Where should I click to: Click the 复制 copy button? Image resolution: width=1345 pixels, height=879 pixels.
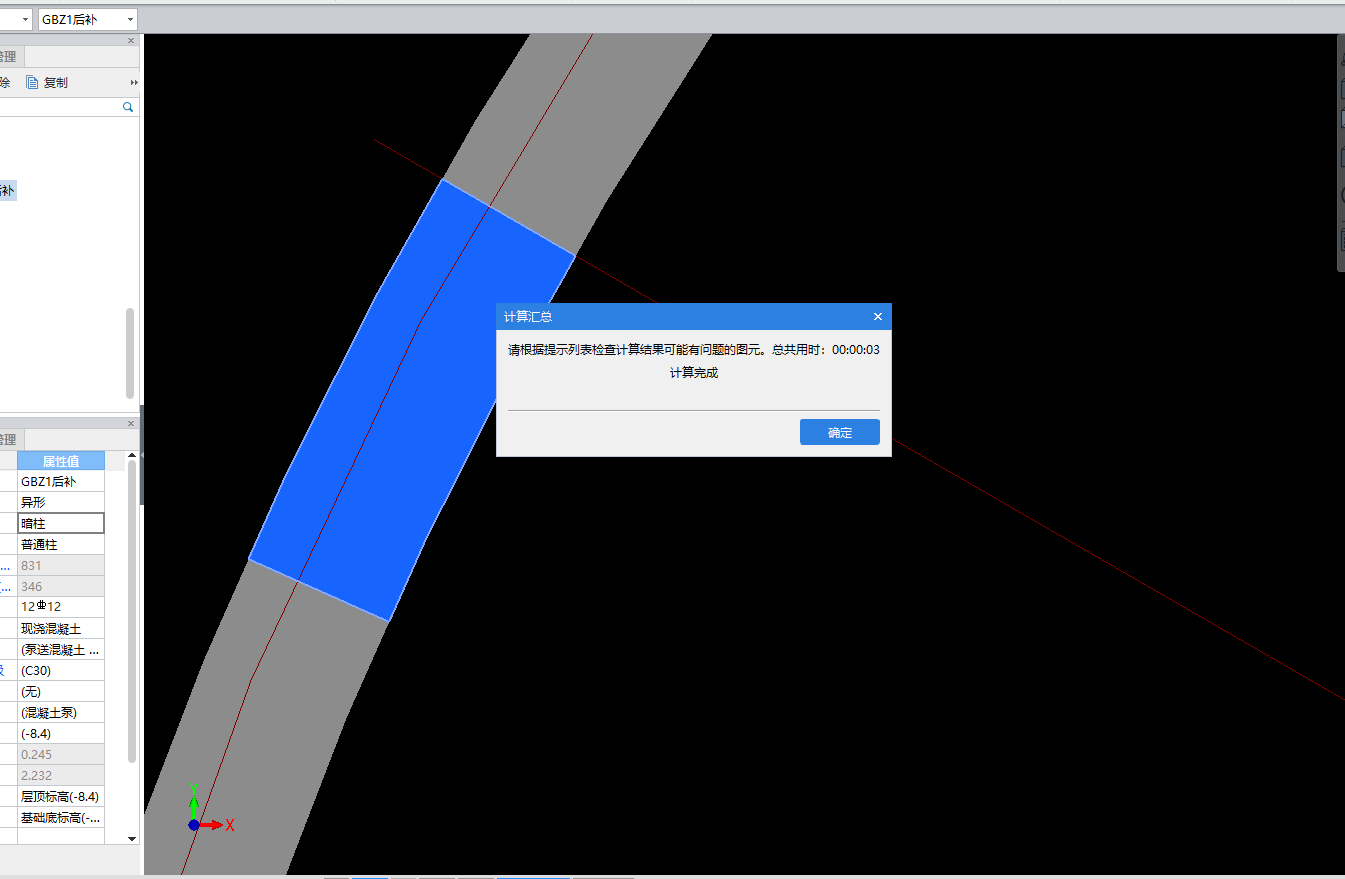pyautogui.click(x=47, y=82)
